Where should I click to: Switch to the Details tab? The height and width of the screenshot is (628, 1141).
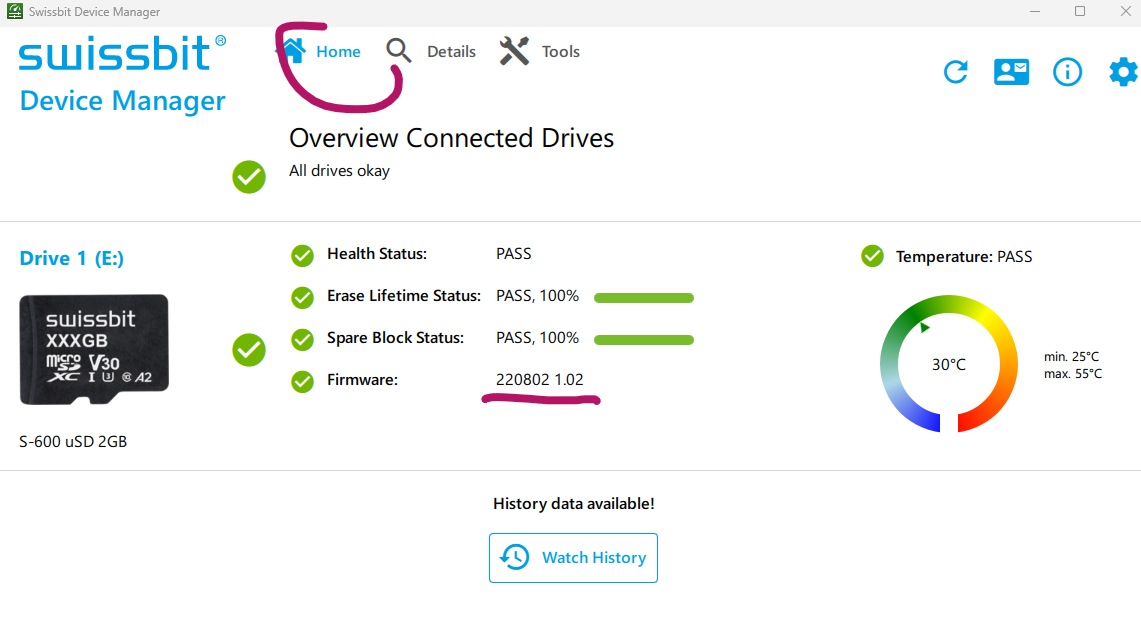[451, 52]
